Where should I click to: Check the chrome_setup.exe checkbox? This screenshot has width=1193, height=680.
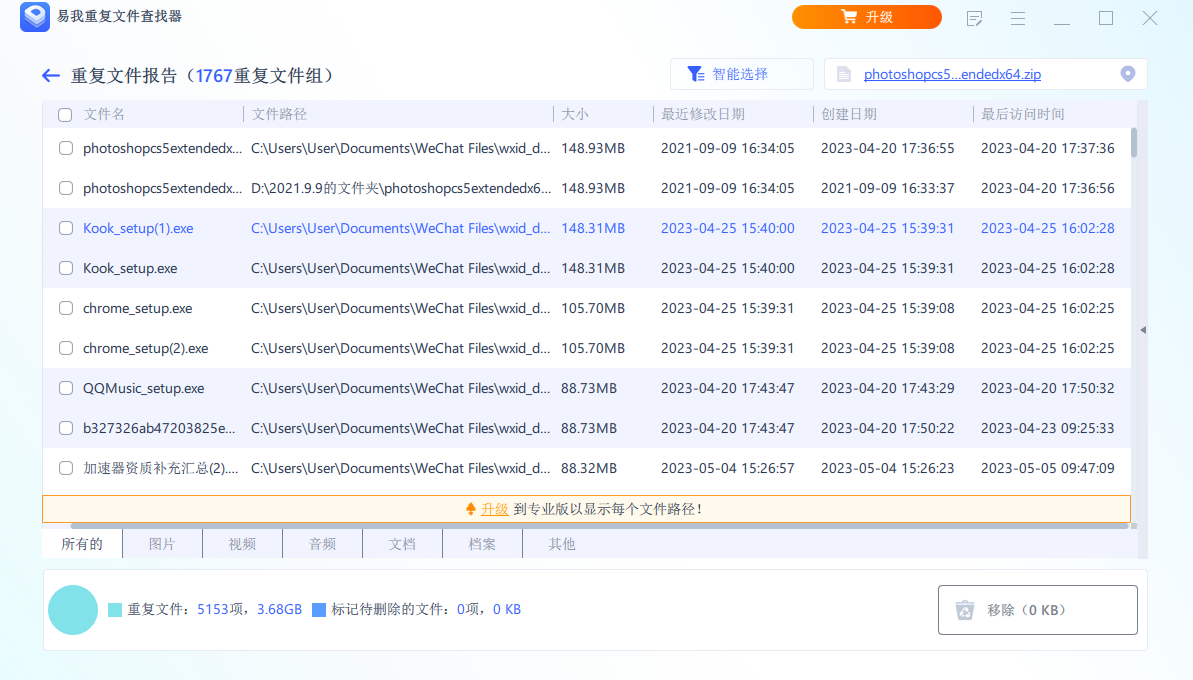[x=66, y=308]
